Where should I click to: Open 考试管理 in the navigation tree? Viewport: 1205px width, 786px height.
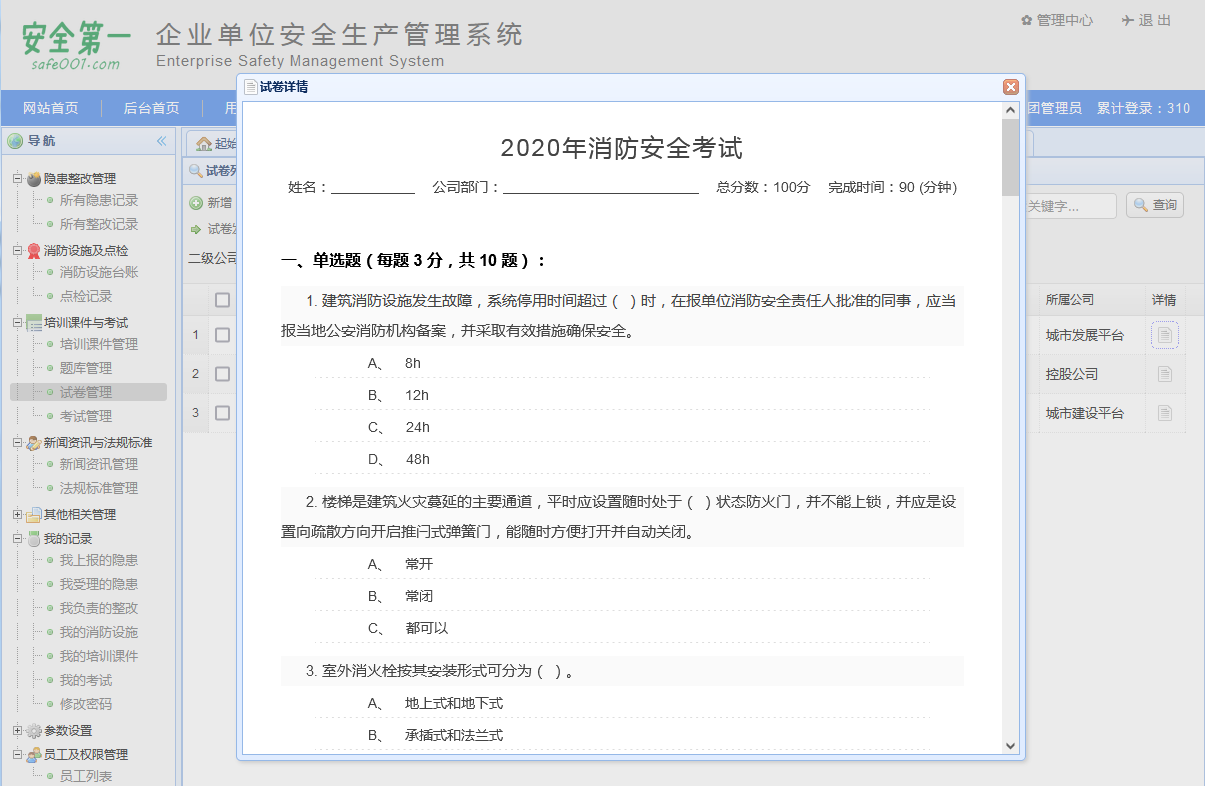point(86,416)
